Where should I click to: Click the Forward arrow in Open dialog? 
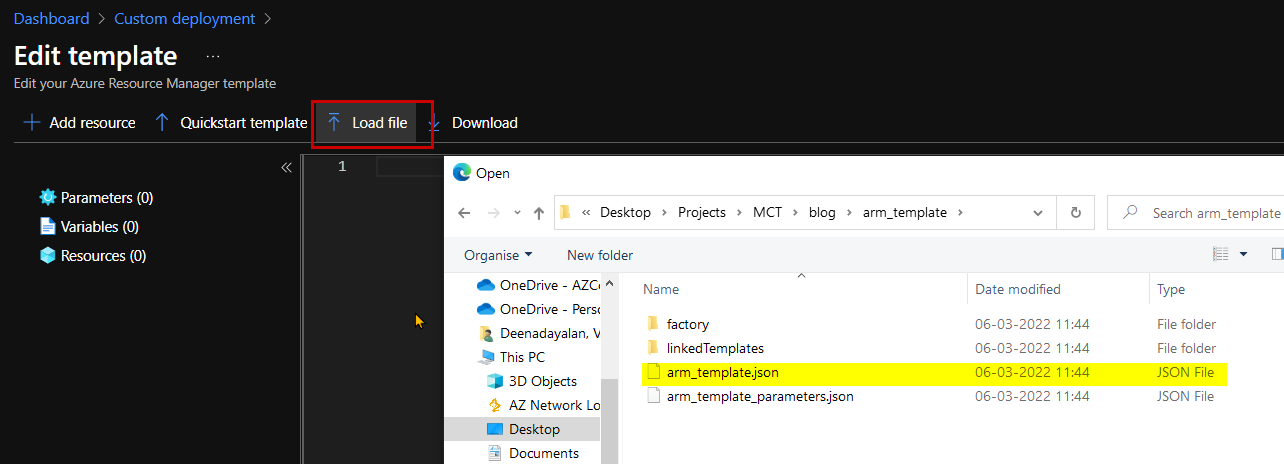point(492,213)
